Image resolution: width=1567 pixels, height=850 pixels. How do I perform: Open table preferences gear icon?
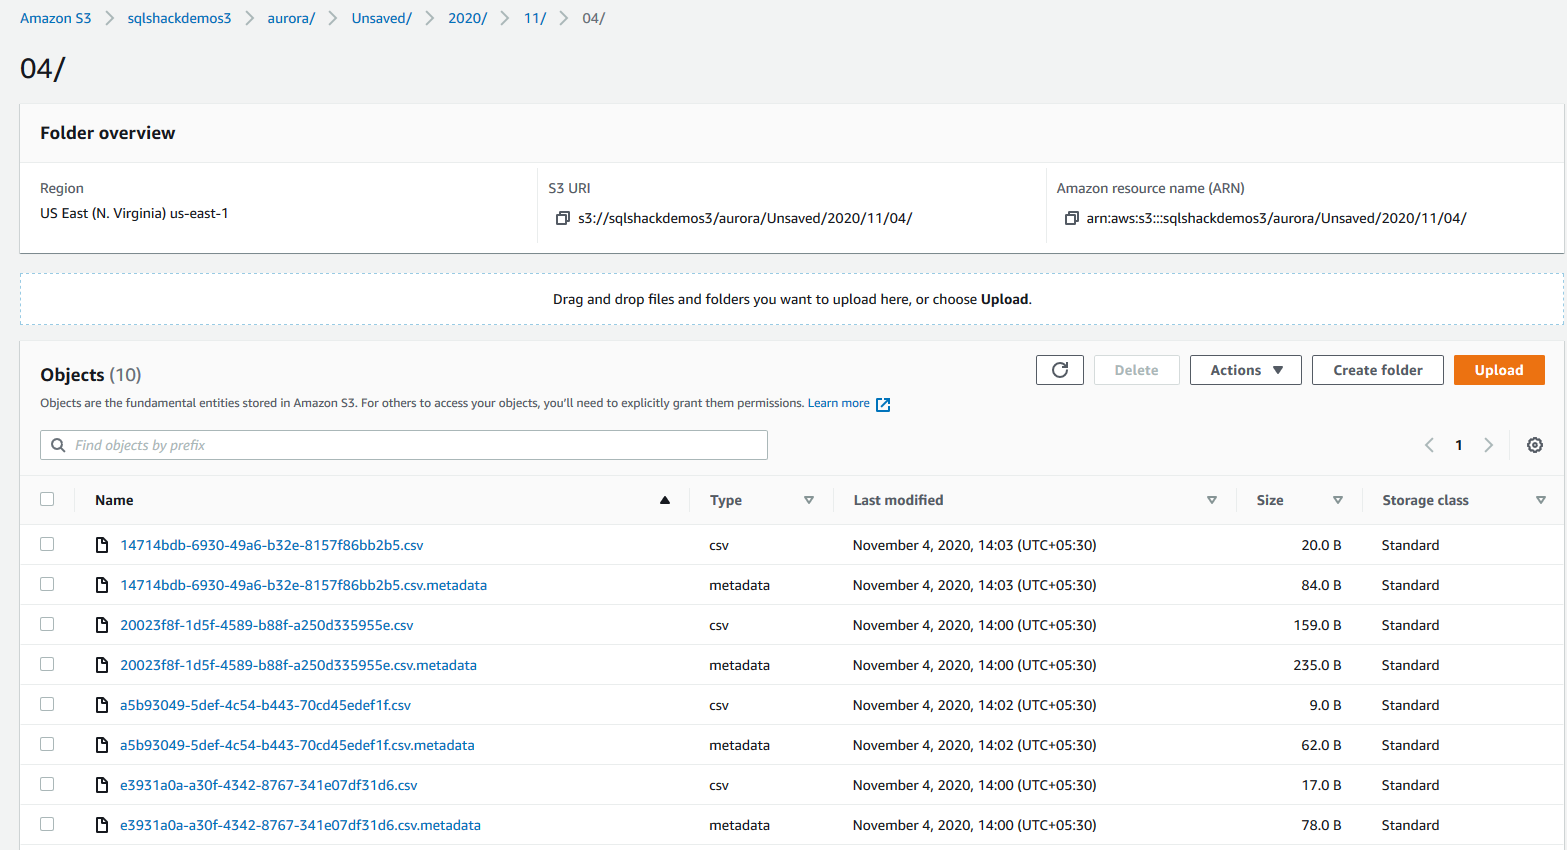click(x=1534, y=445)
